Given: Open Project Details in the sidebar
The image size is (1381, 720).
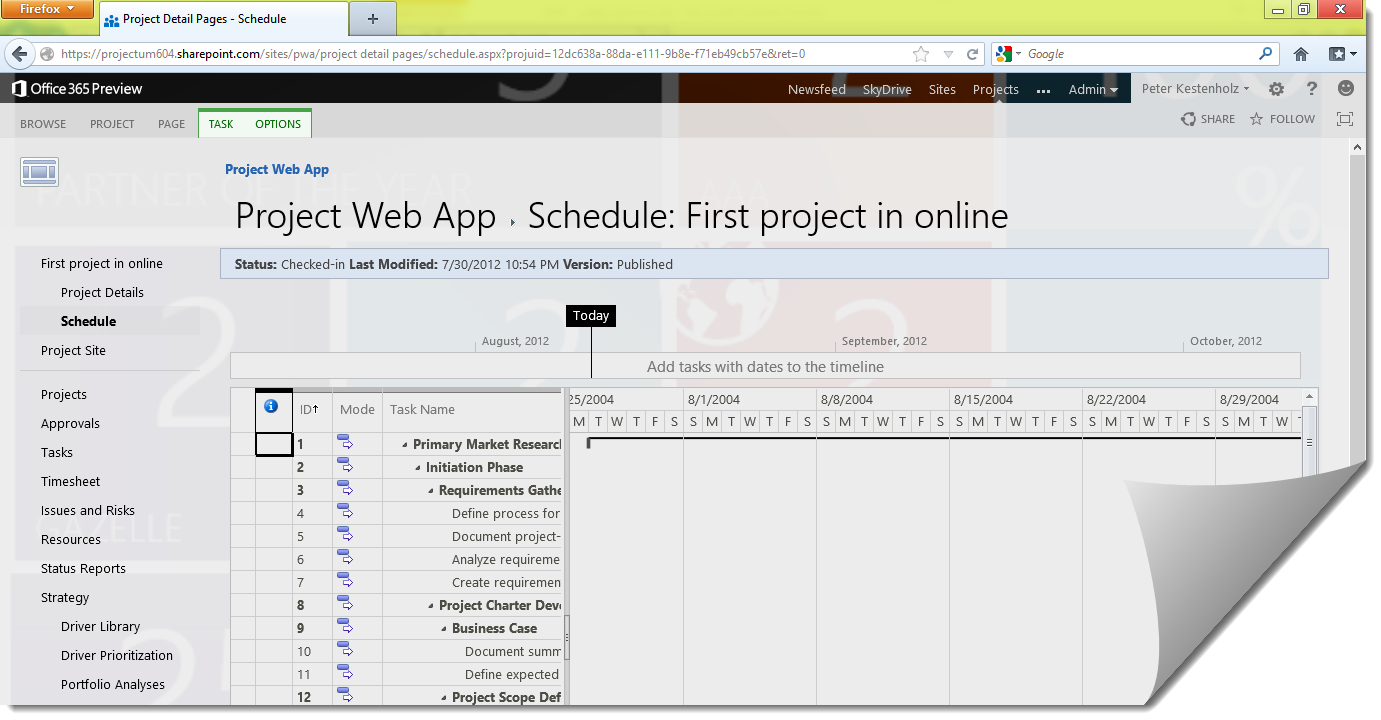Looking at the screenshot, I should click(102, 292).
